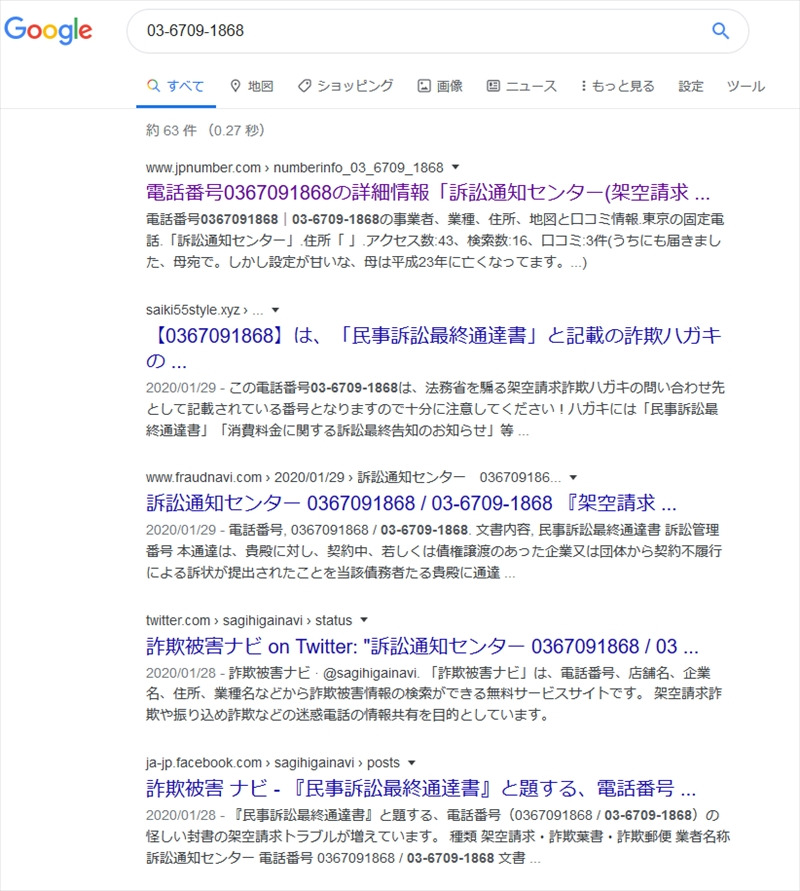Click the three-dot icon beside もっと見る
This screenshot has height=891, width=800.
point(584,86)
